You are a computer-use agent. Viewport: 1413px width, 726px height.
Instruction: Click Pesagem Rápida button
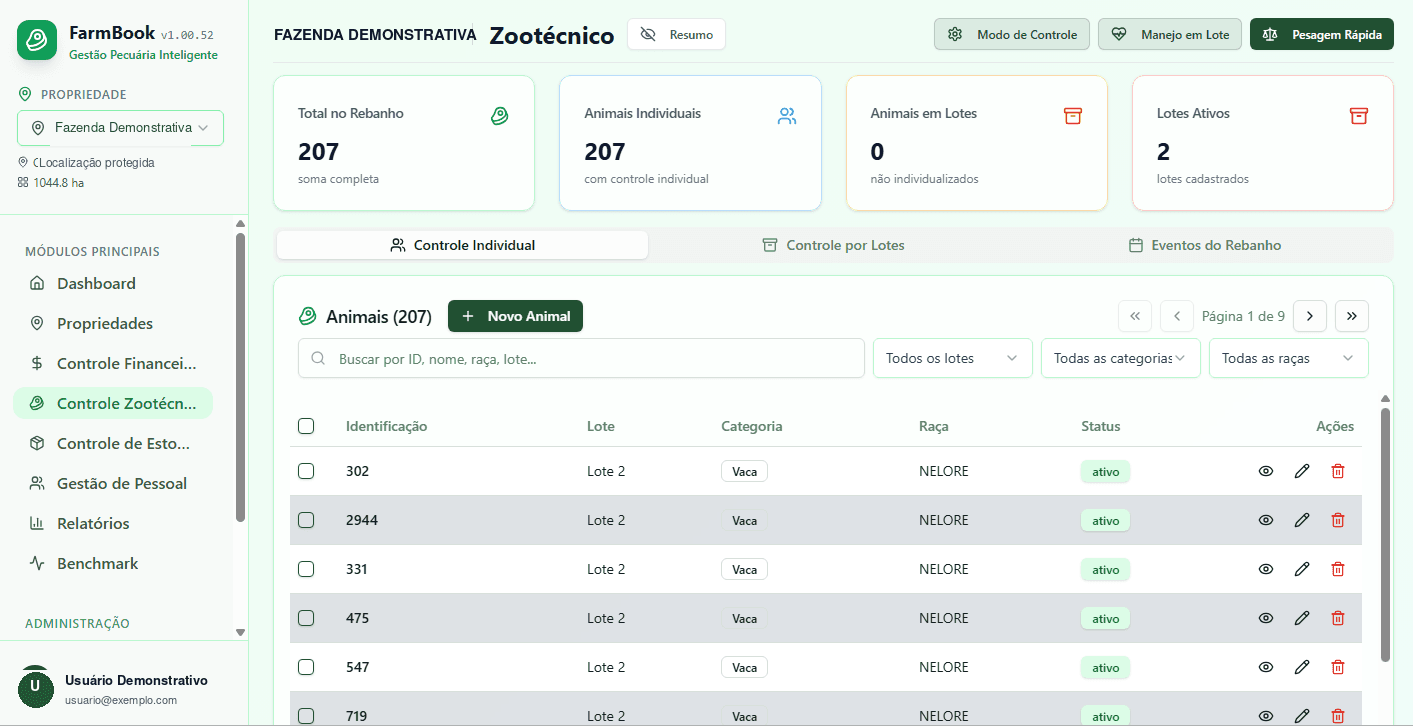click(x=1322, y=34)
